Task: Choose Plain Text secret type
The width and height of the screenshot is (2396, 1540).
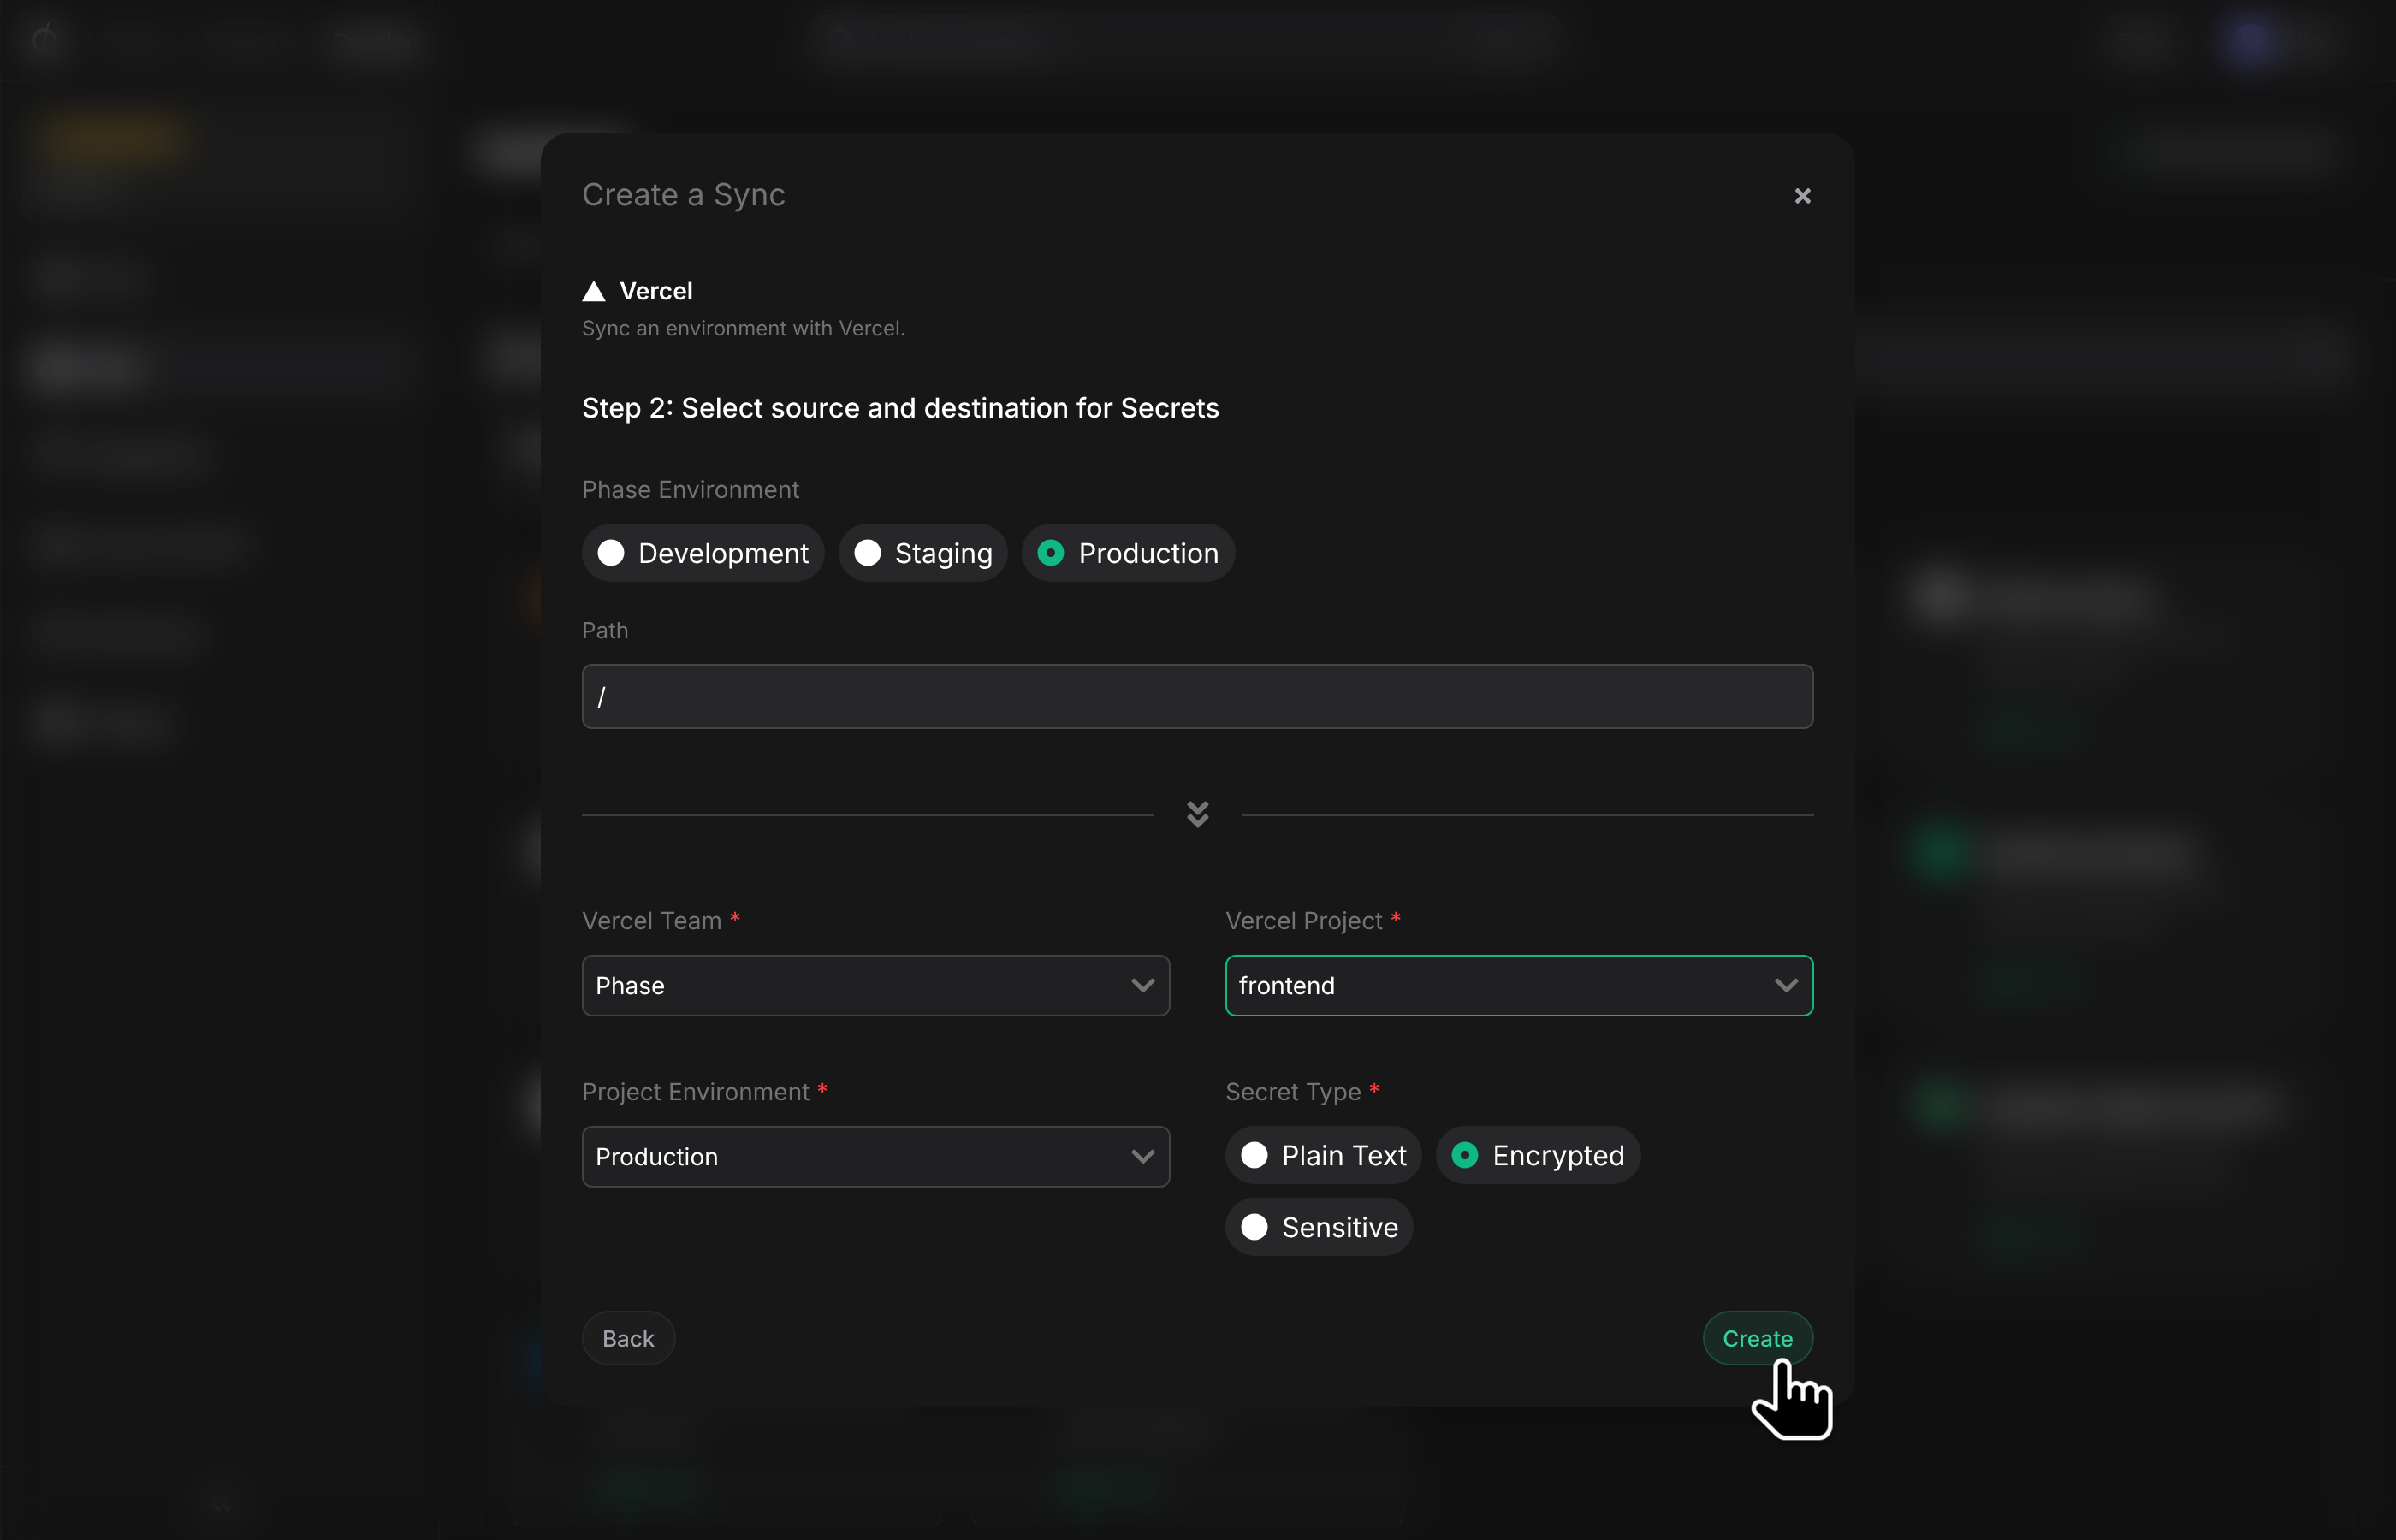Action: pyautogui.click(x=1323, y=1156)
